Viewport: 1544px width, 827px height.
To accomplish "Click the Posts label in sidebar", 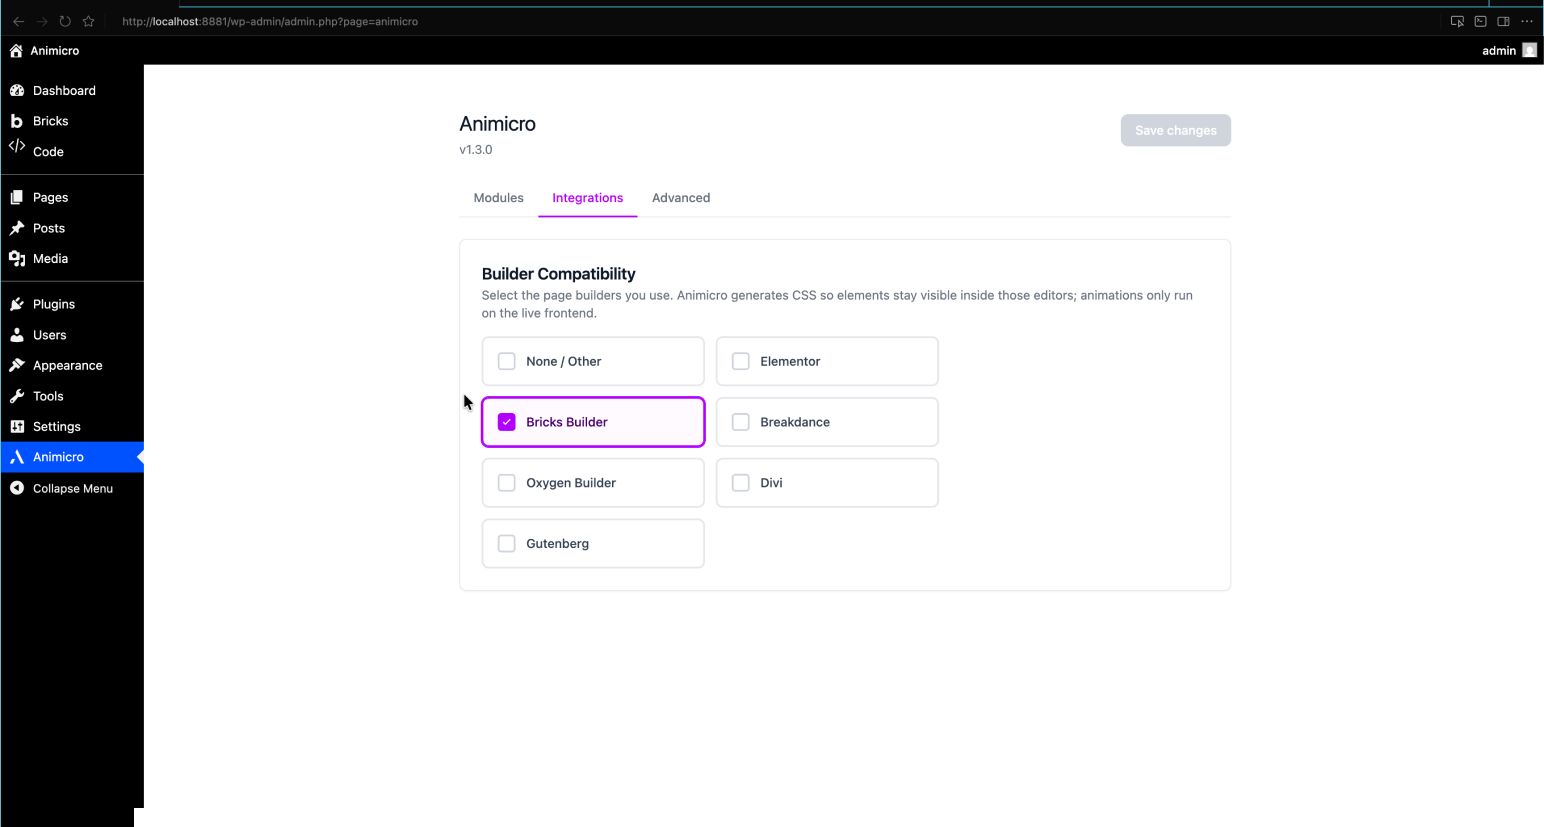I will (x=49, y=228).
